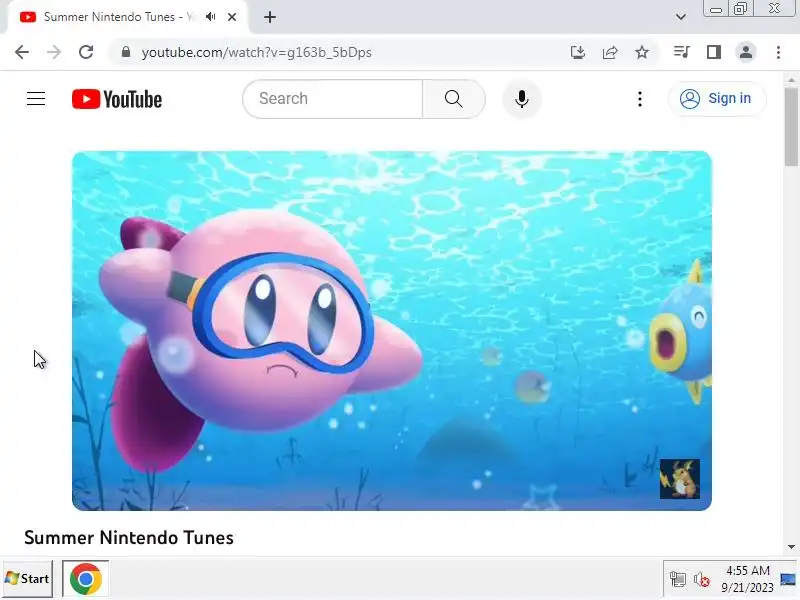Start voice search with microphone icon
The image size is (800, 600).
point(521,99)
